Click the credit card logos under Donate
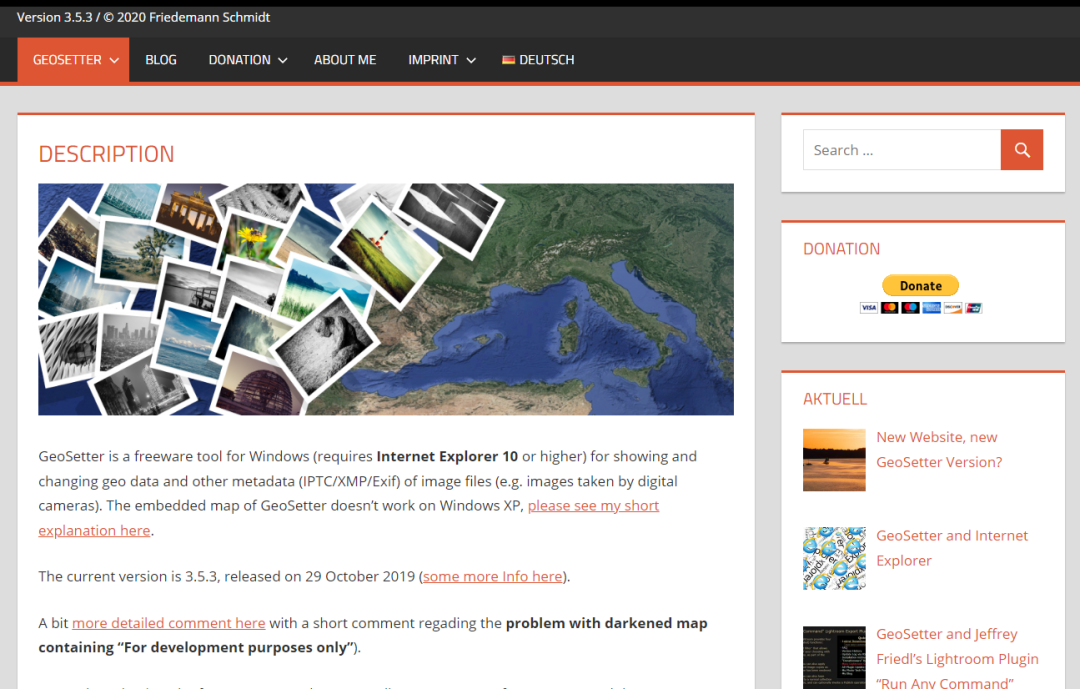The image size is (1080, 689). 920,307
